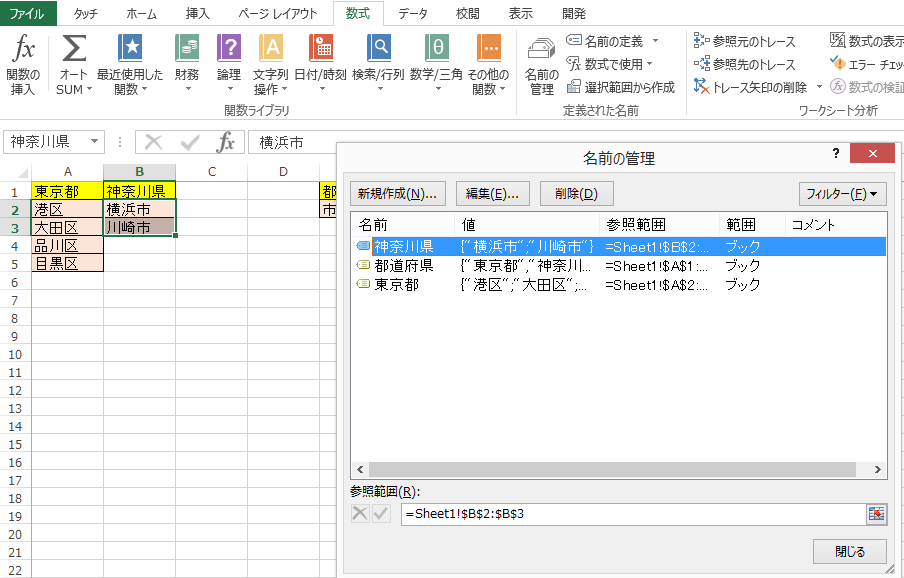Screen dimensions: 904x578
Task: Click the 新規作成 button
Action: coord(398,191)
